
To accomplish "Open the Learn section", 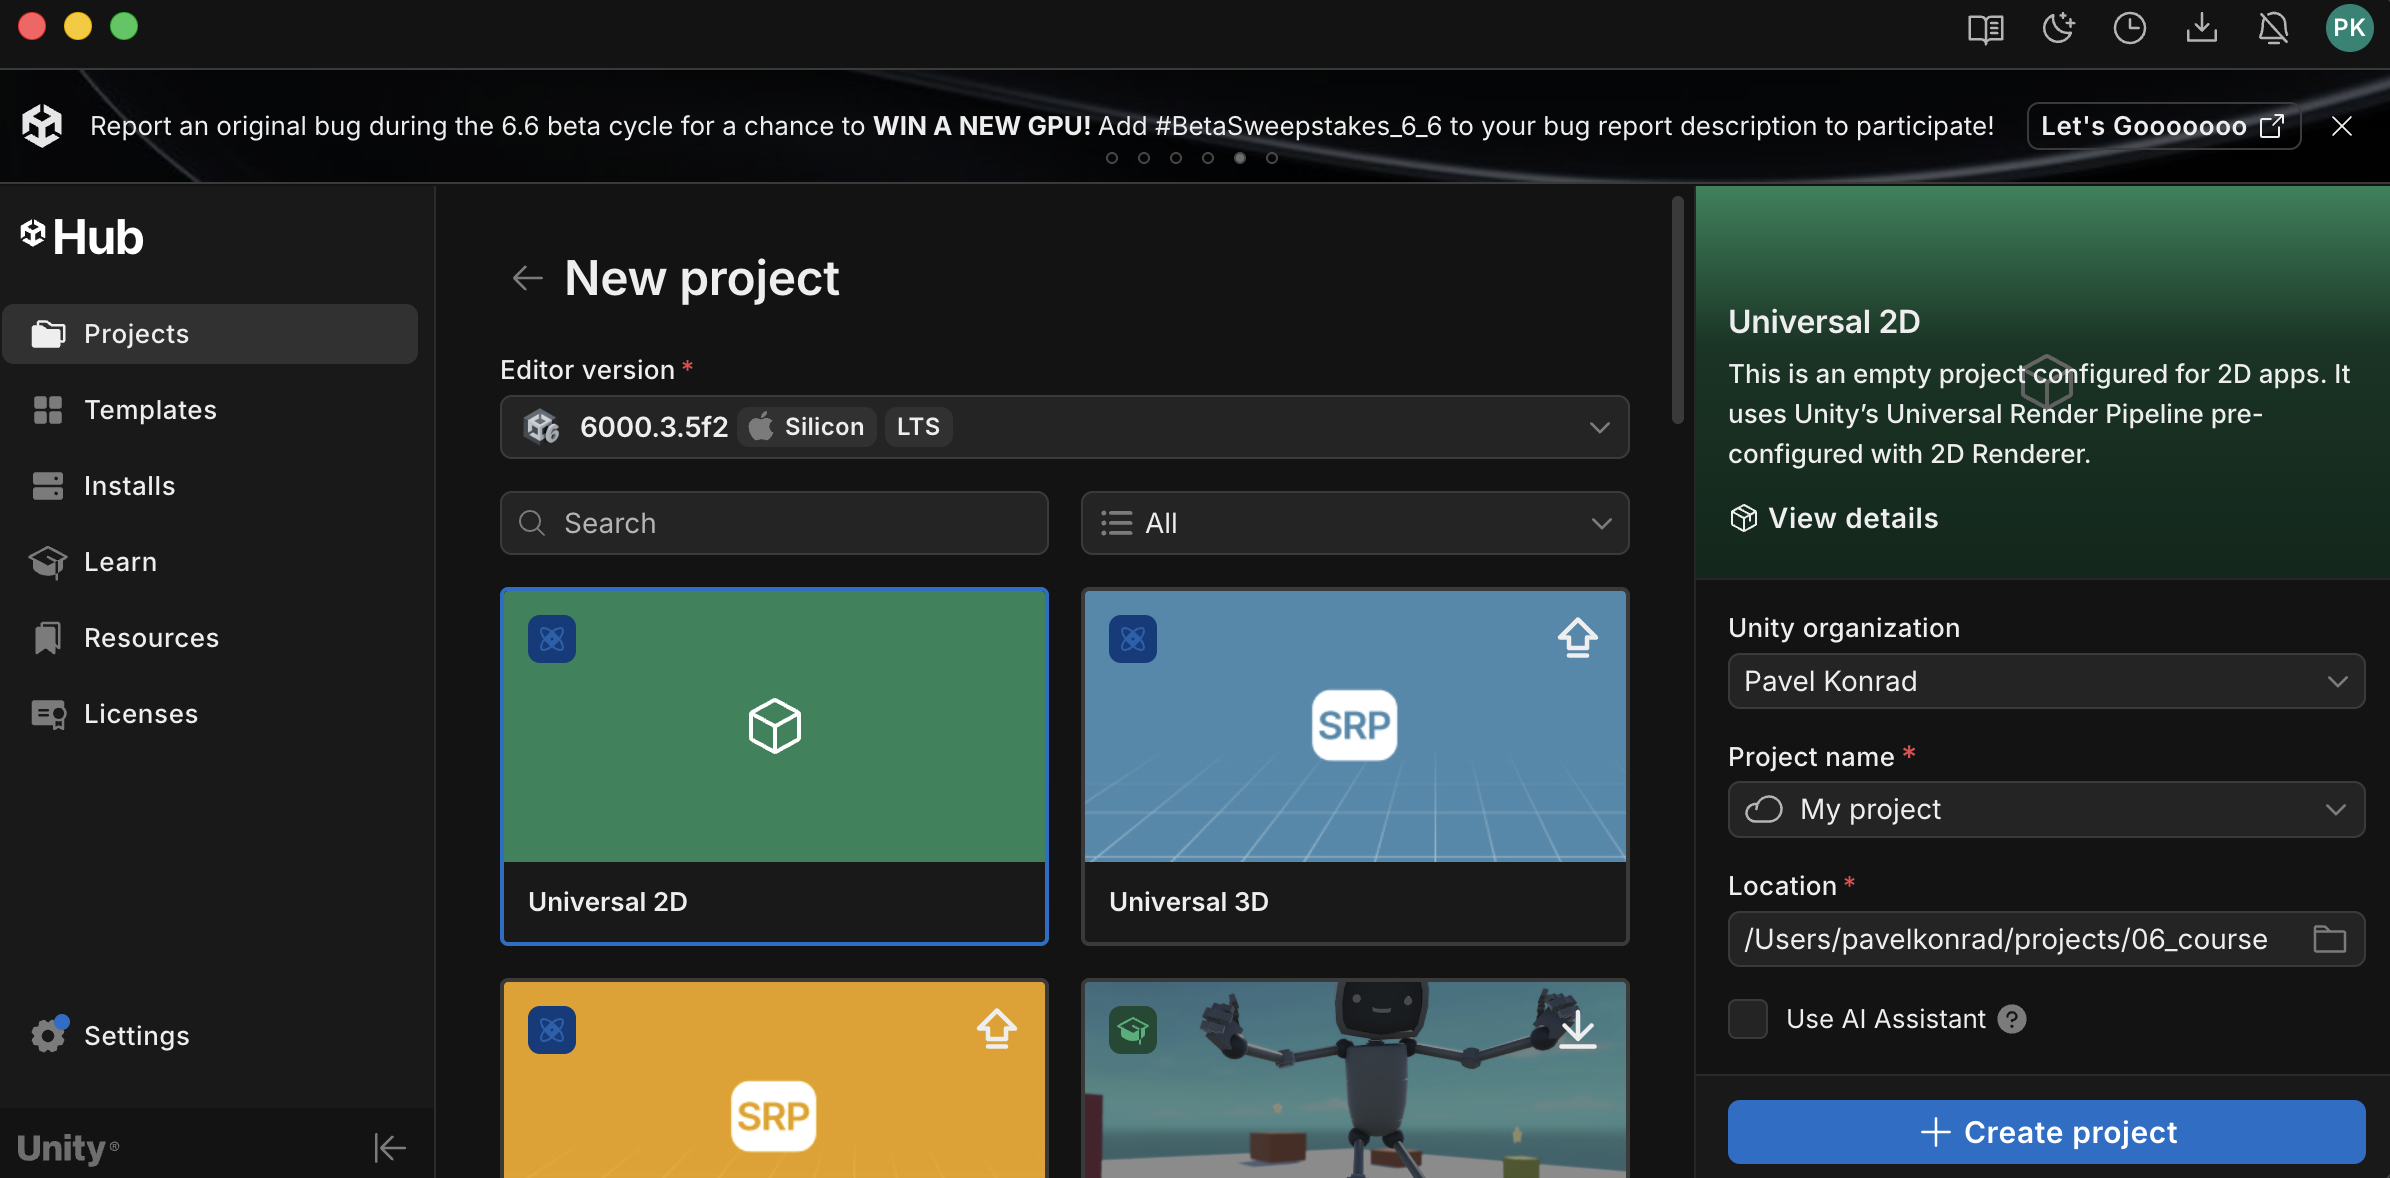I will 210,562.
